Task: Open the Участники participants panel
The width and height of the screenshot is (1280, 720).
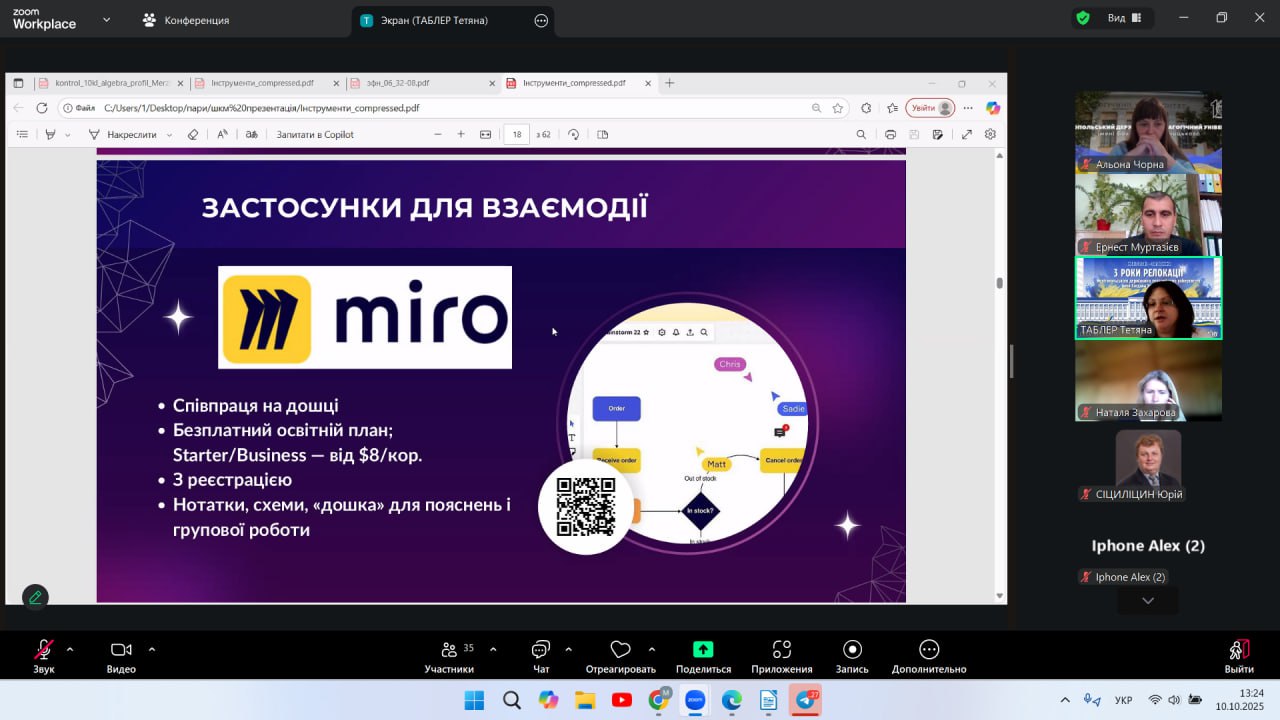Action: click(x=449, y=650)
